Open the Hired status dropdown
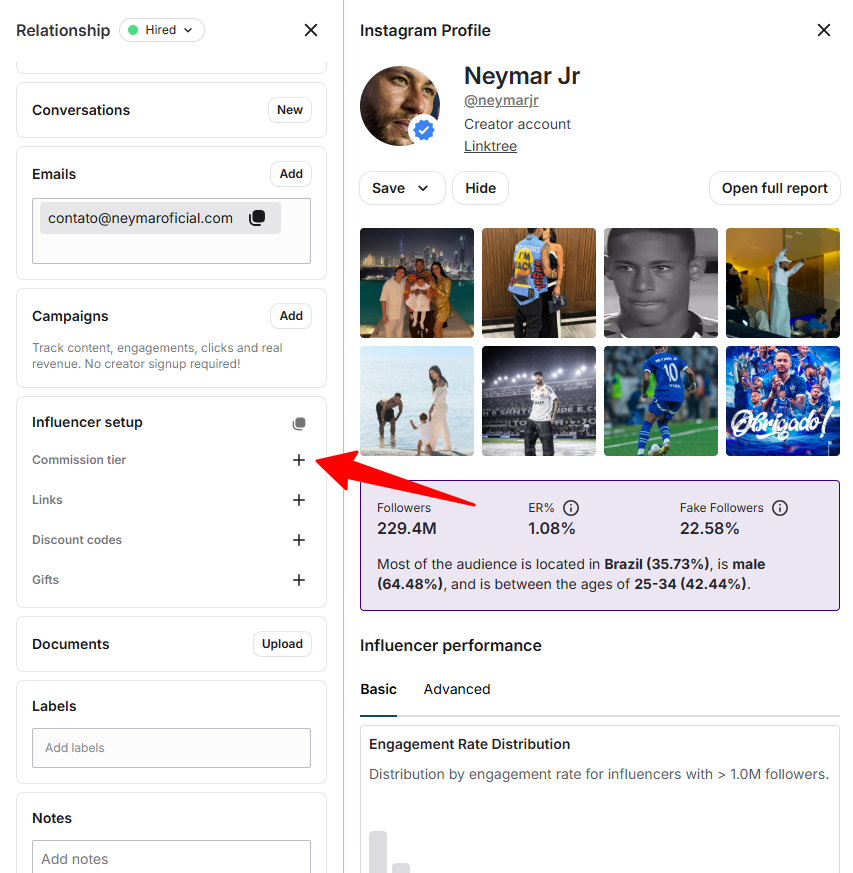 point(161,30)
